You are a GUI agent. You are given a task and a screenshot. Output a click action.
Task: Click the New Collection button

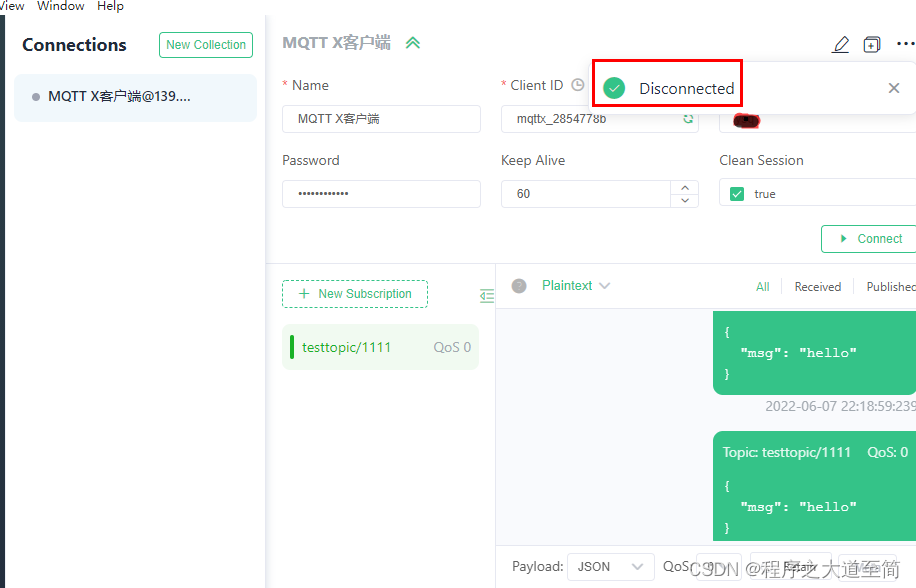pyautogui.click(x=206, y=45)
